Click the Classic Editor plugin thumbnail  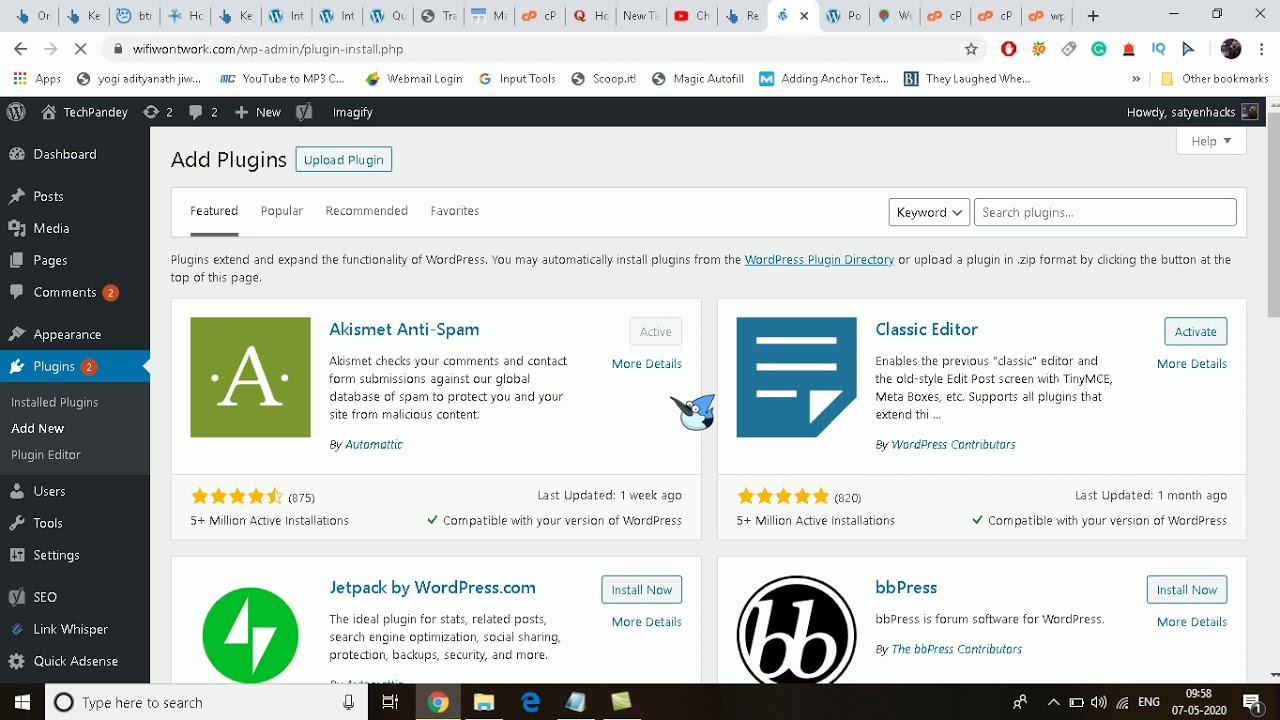click(796, 377)
